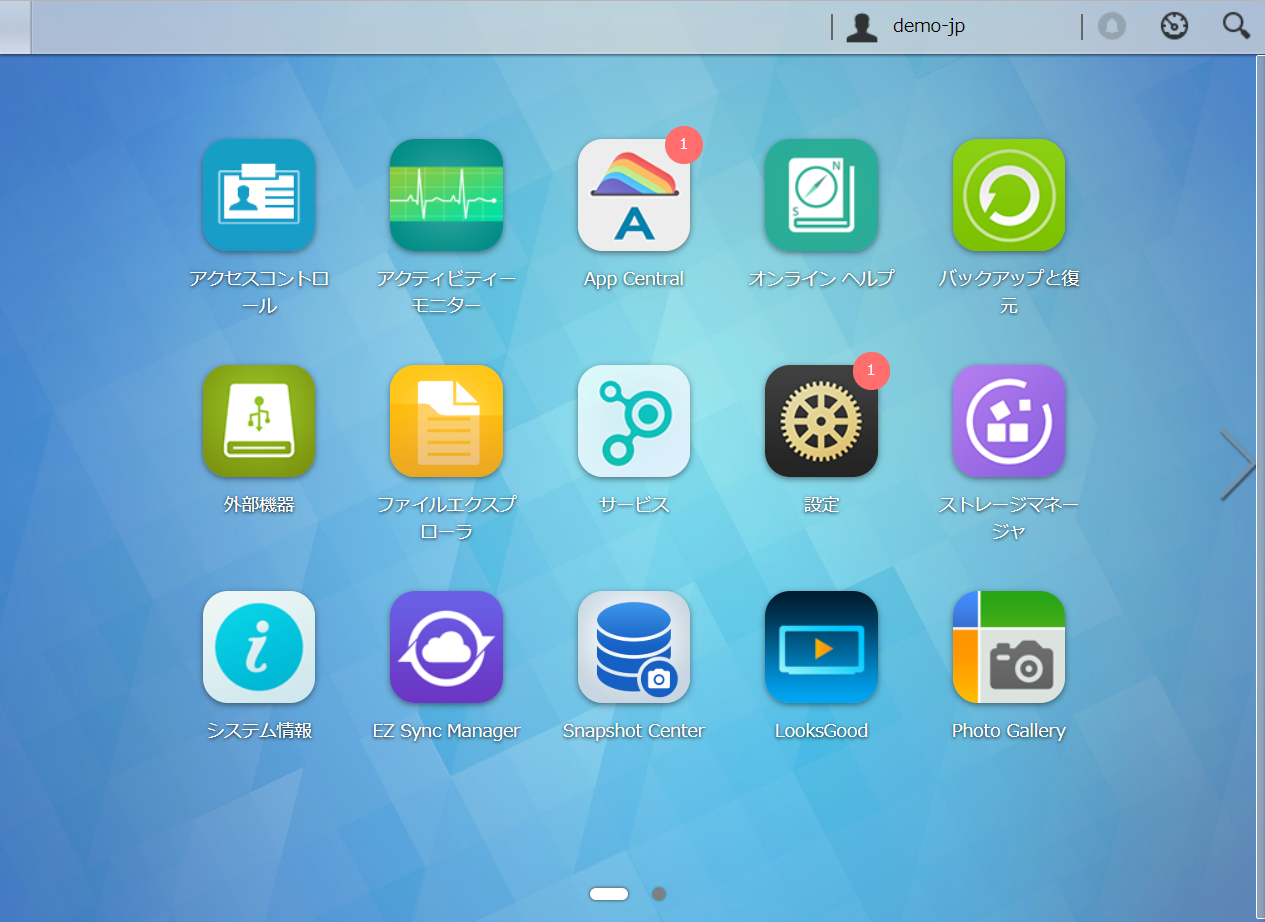Launch Snapshot Center
This screenshot has height=922, width=1265.
[x=634, y=647]
